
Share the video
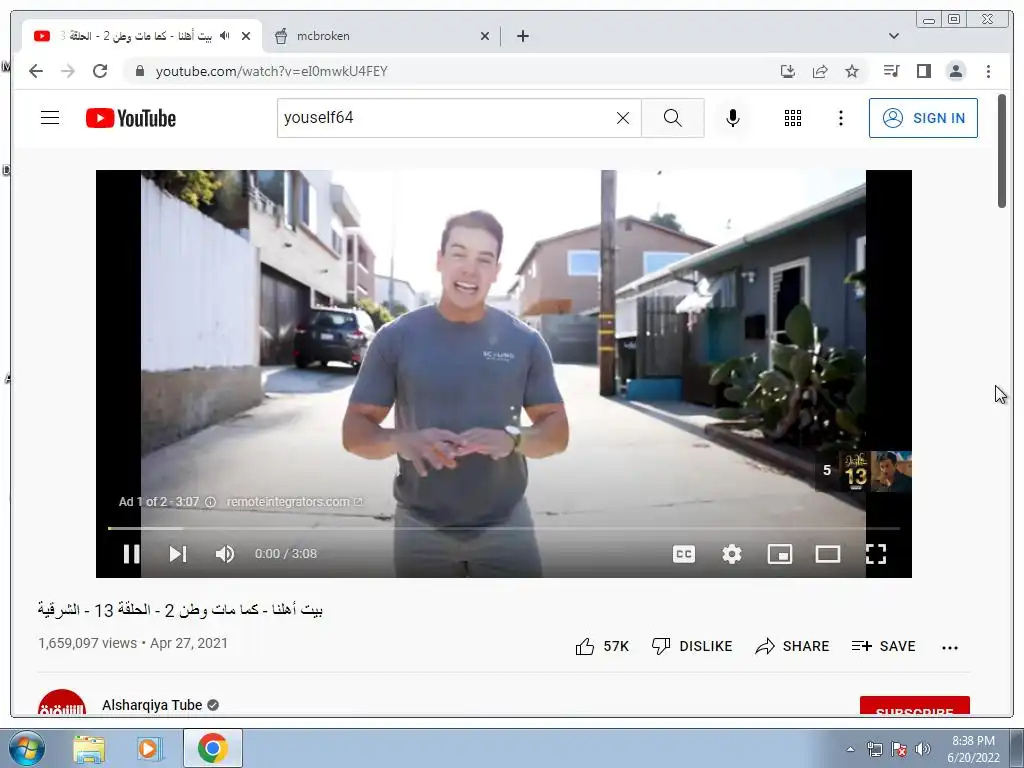(792, 646)
